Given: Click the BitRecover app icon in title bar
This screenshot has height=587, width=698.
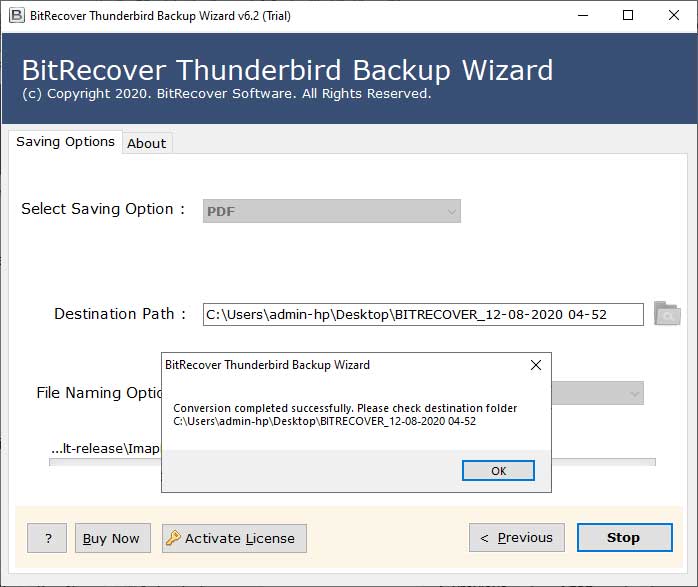Looking at the screenshot, I should tap(16, 15).
